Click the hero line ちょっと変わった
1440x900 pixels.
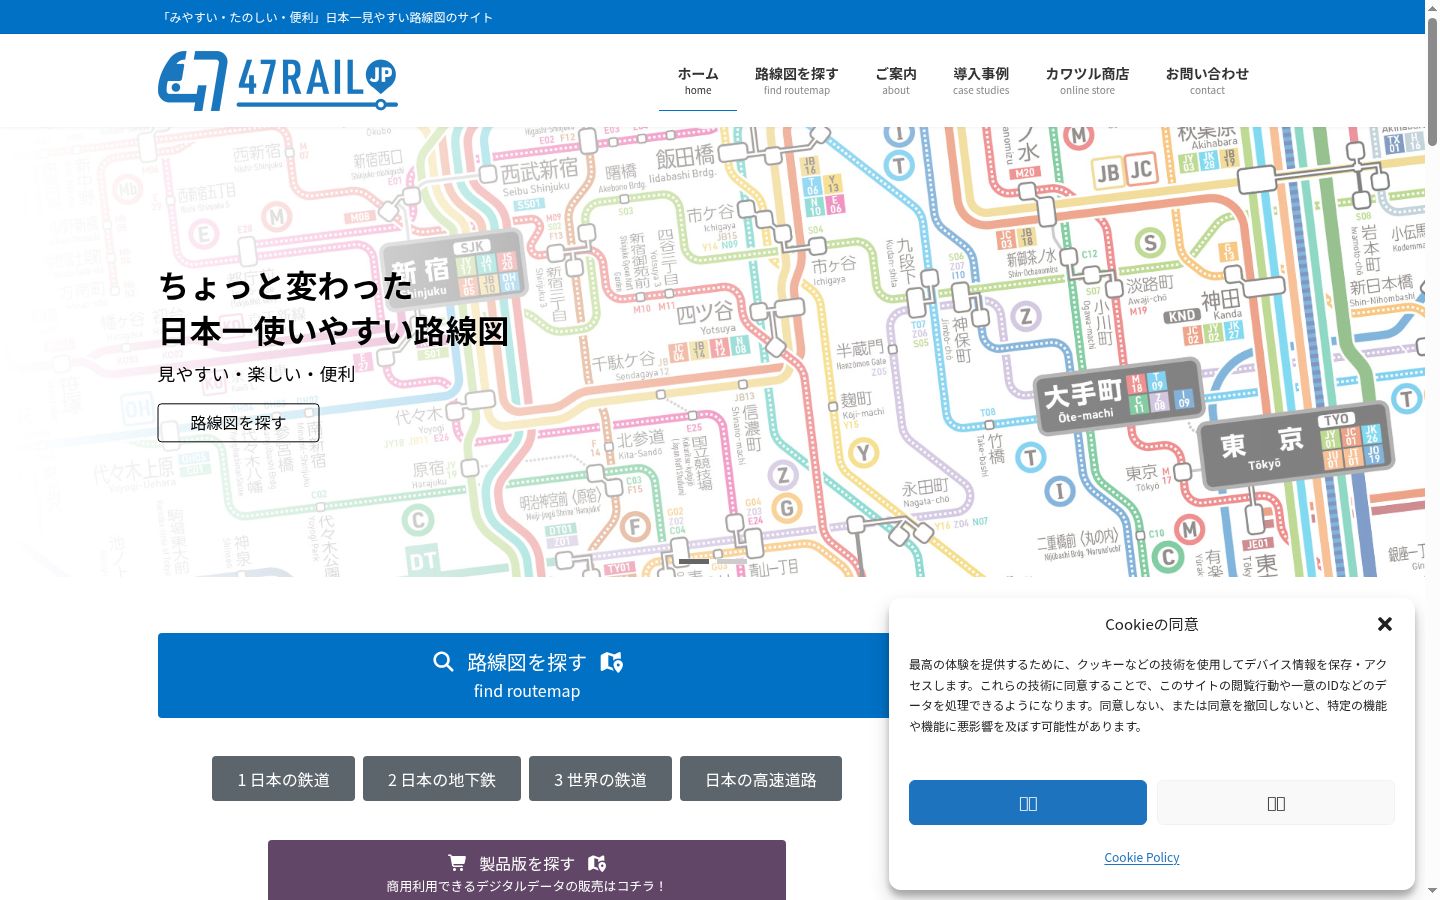[x=286, y=286]
